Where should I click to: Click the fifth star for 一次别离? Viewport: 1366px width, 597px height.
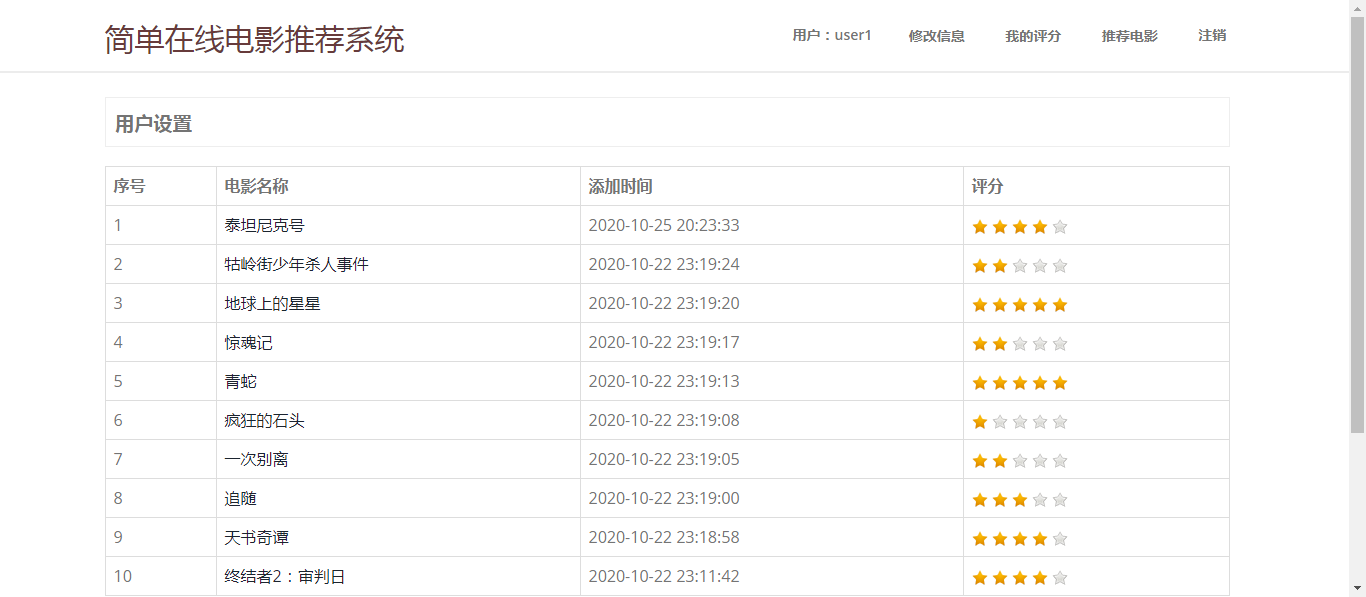click(x=1060, y=461)
